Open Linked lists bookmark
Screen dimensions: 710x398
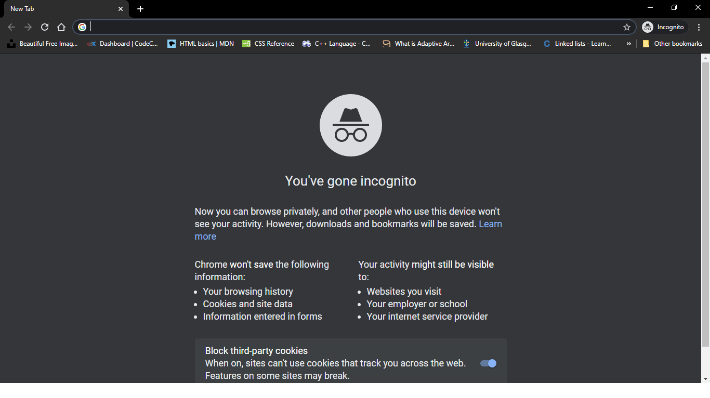[577, 43]
